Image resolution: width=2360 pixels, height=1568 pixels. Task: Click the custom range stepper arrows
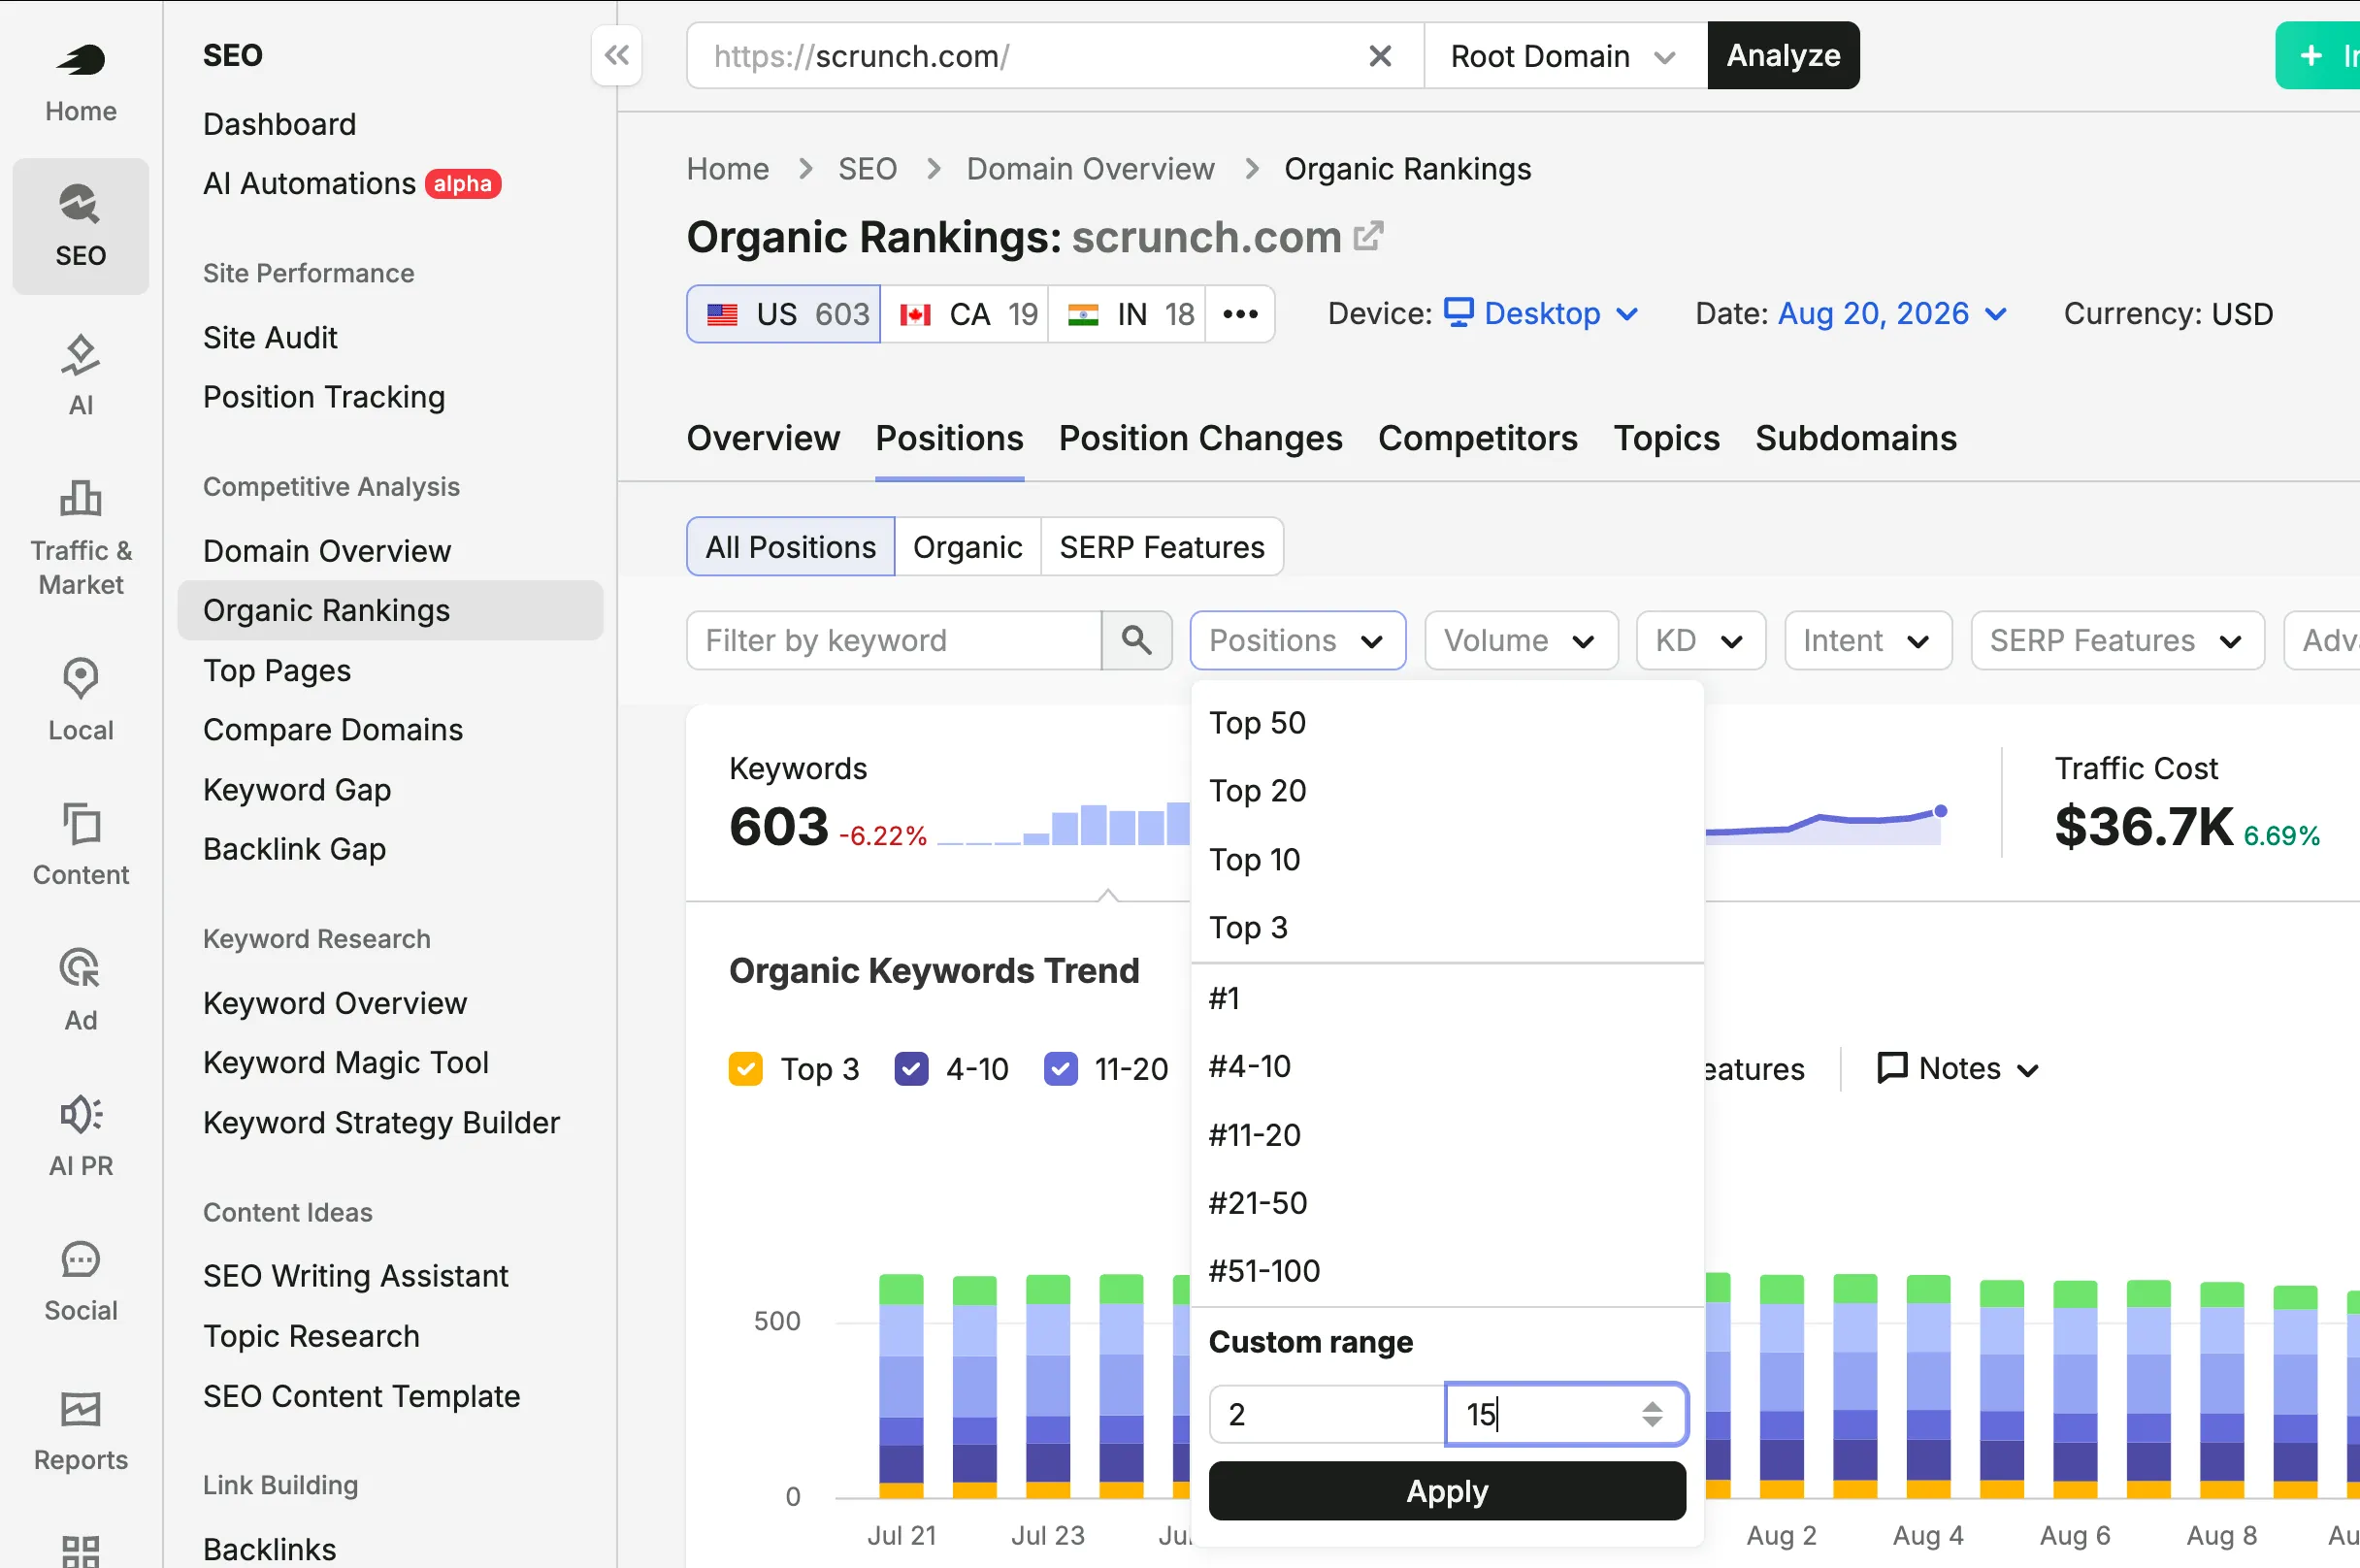1652,1414
